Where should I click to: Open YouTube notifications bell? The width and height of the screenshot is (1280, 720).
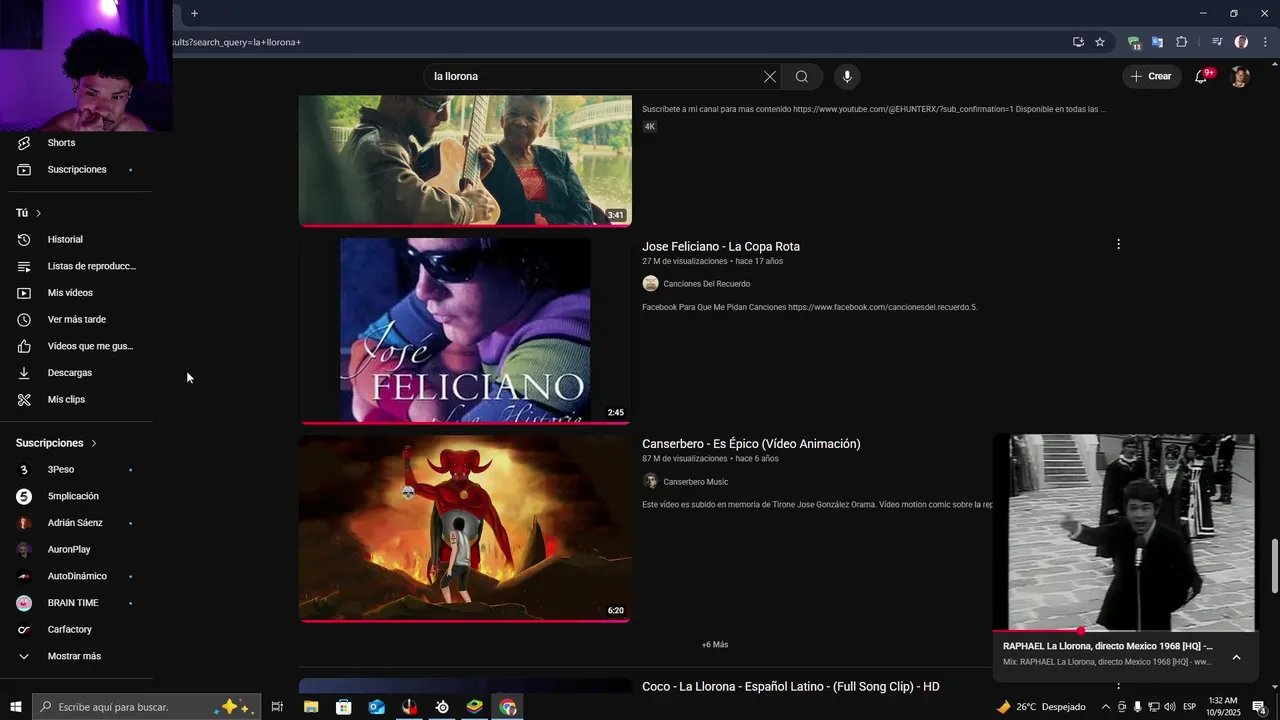1202,76
